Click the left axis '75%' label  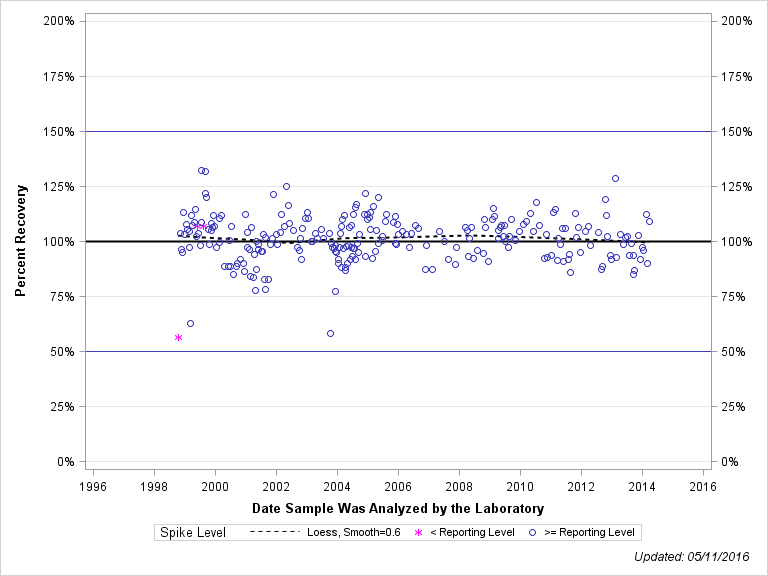(62, 297)
